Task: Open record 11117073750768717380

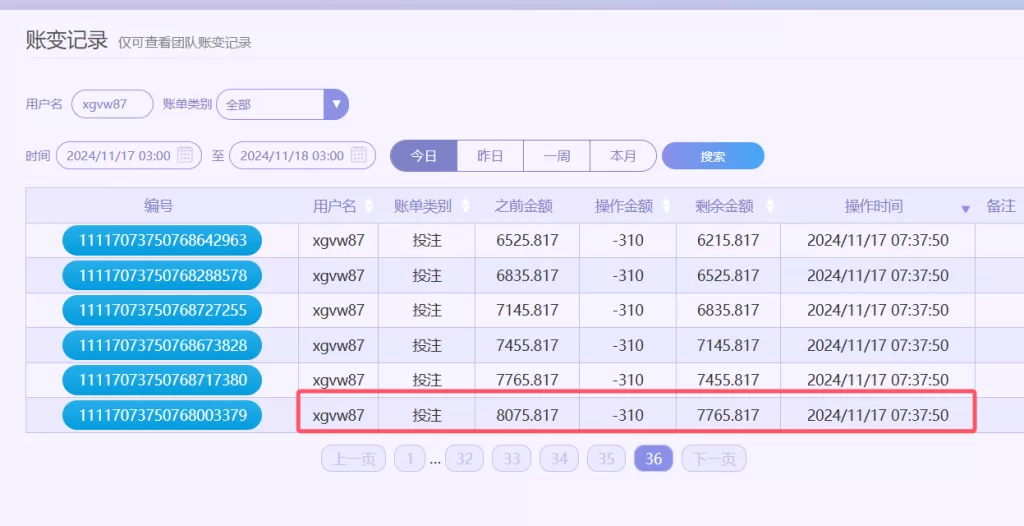Action: pos(162,380)
